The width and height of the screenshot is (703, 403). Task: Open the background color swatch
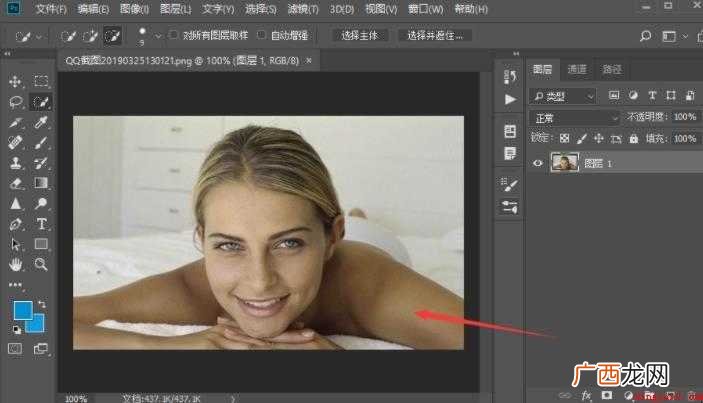click(38, 325)
